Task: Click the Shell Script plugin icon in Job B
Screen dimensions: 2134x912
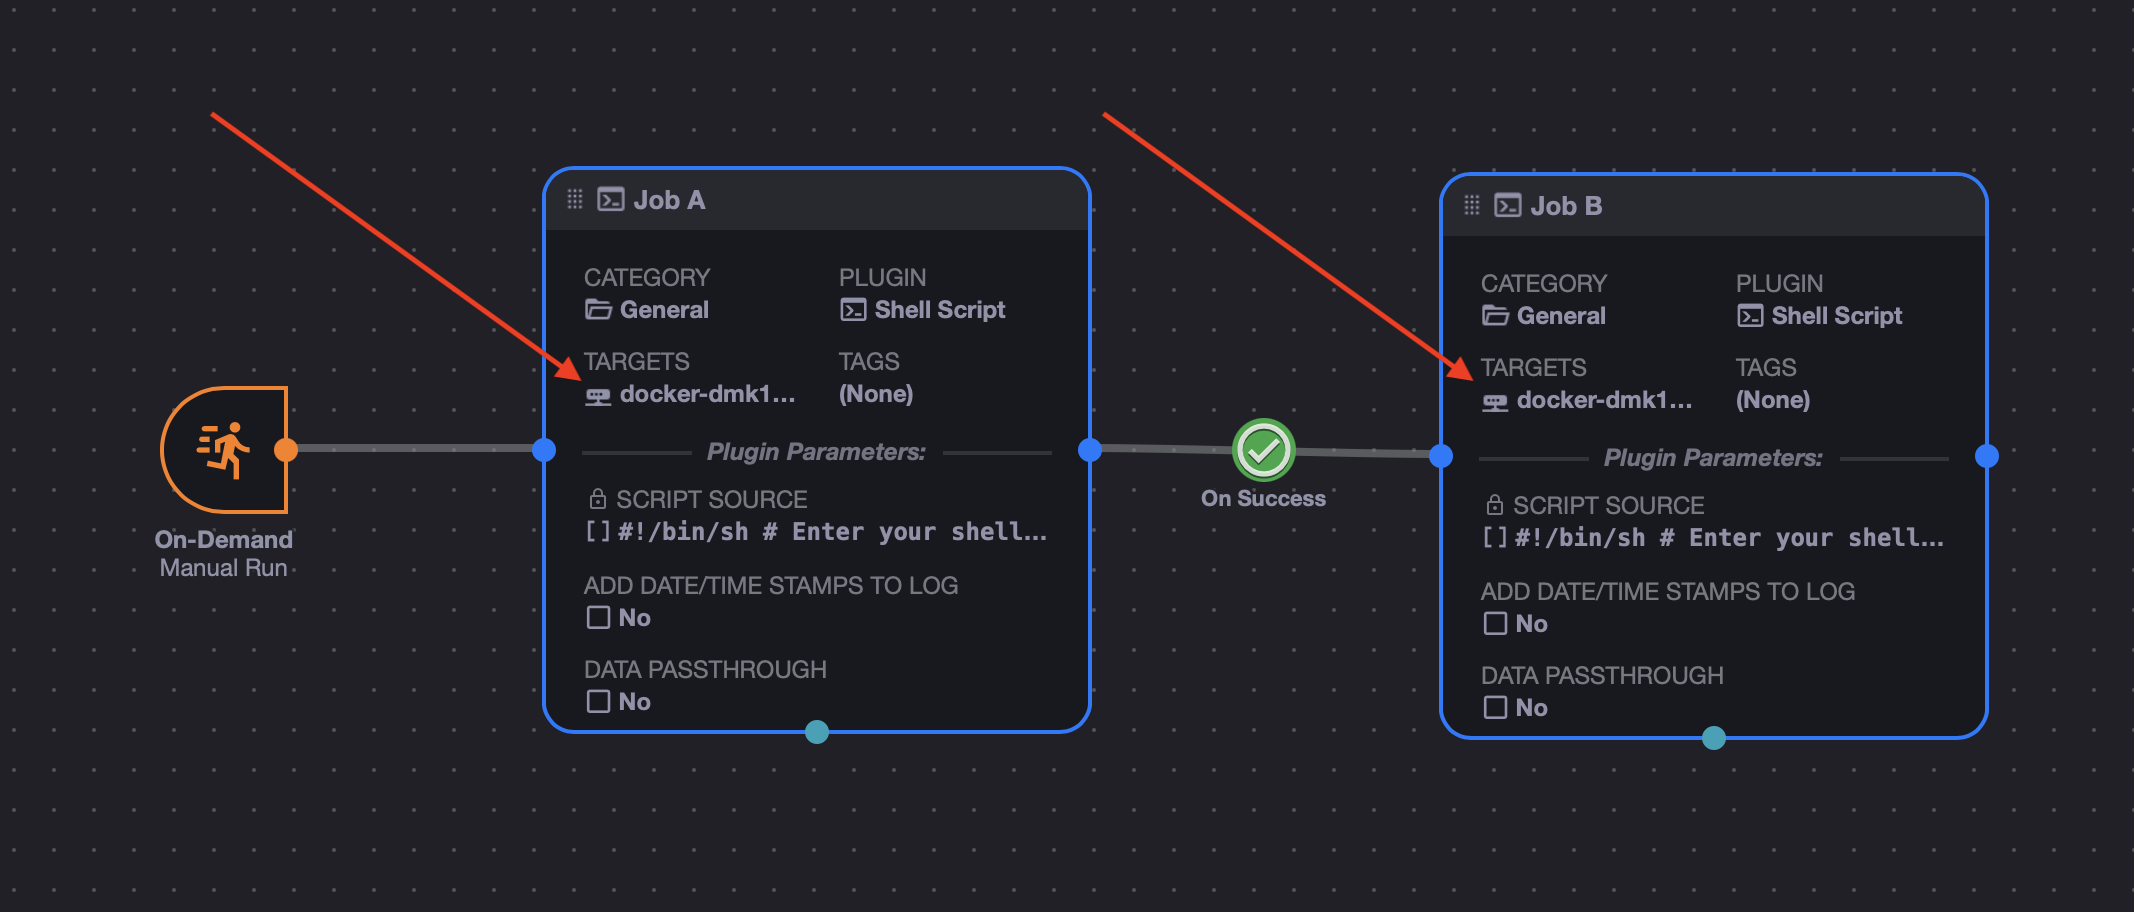Action: point(1750,316)
